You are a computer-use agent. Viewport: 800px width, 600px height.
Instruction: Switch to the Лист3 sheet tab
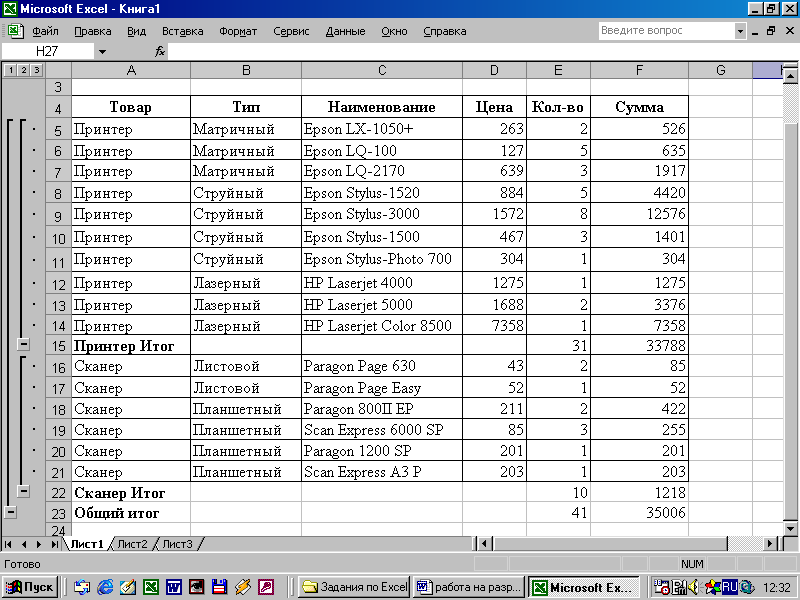tap(178, 544)
